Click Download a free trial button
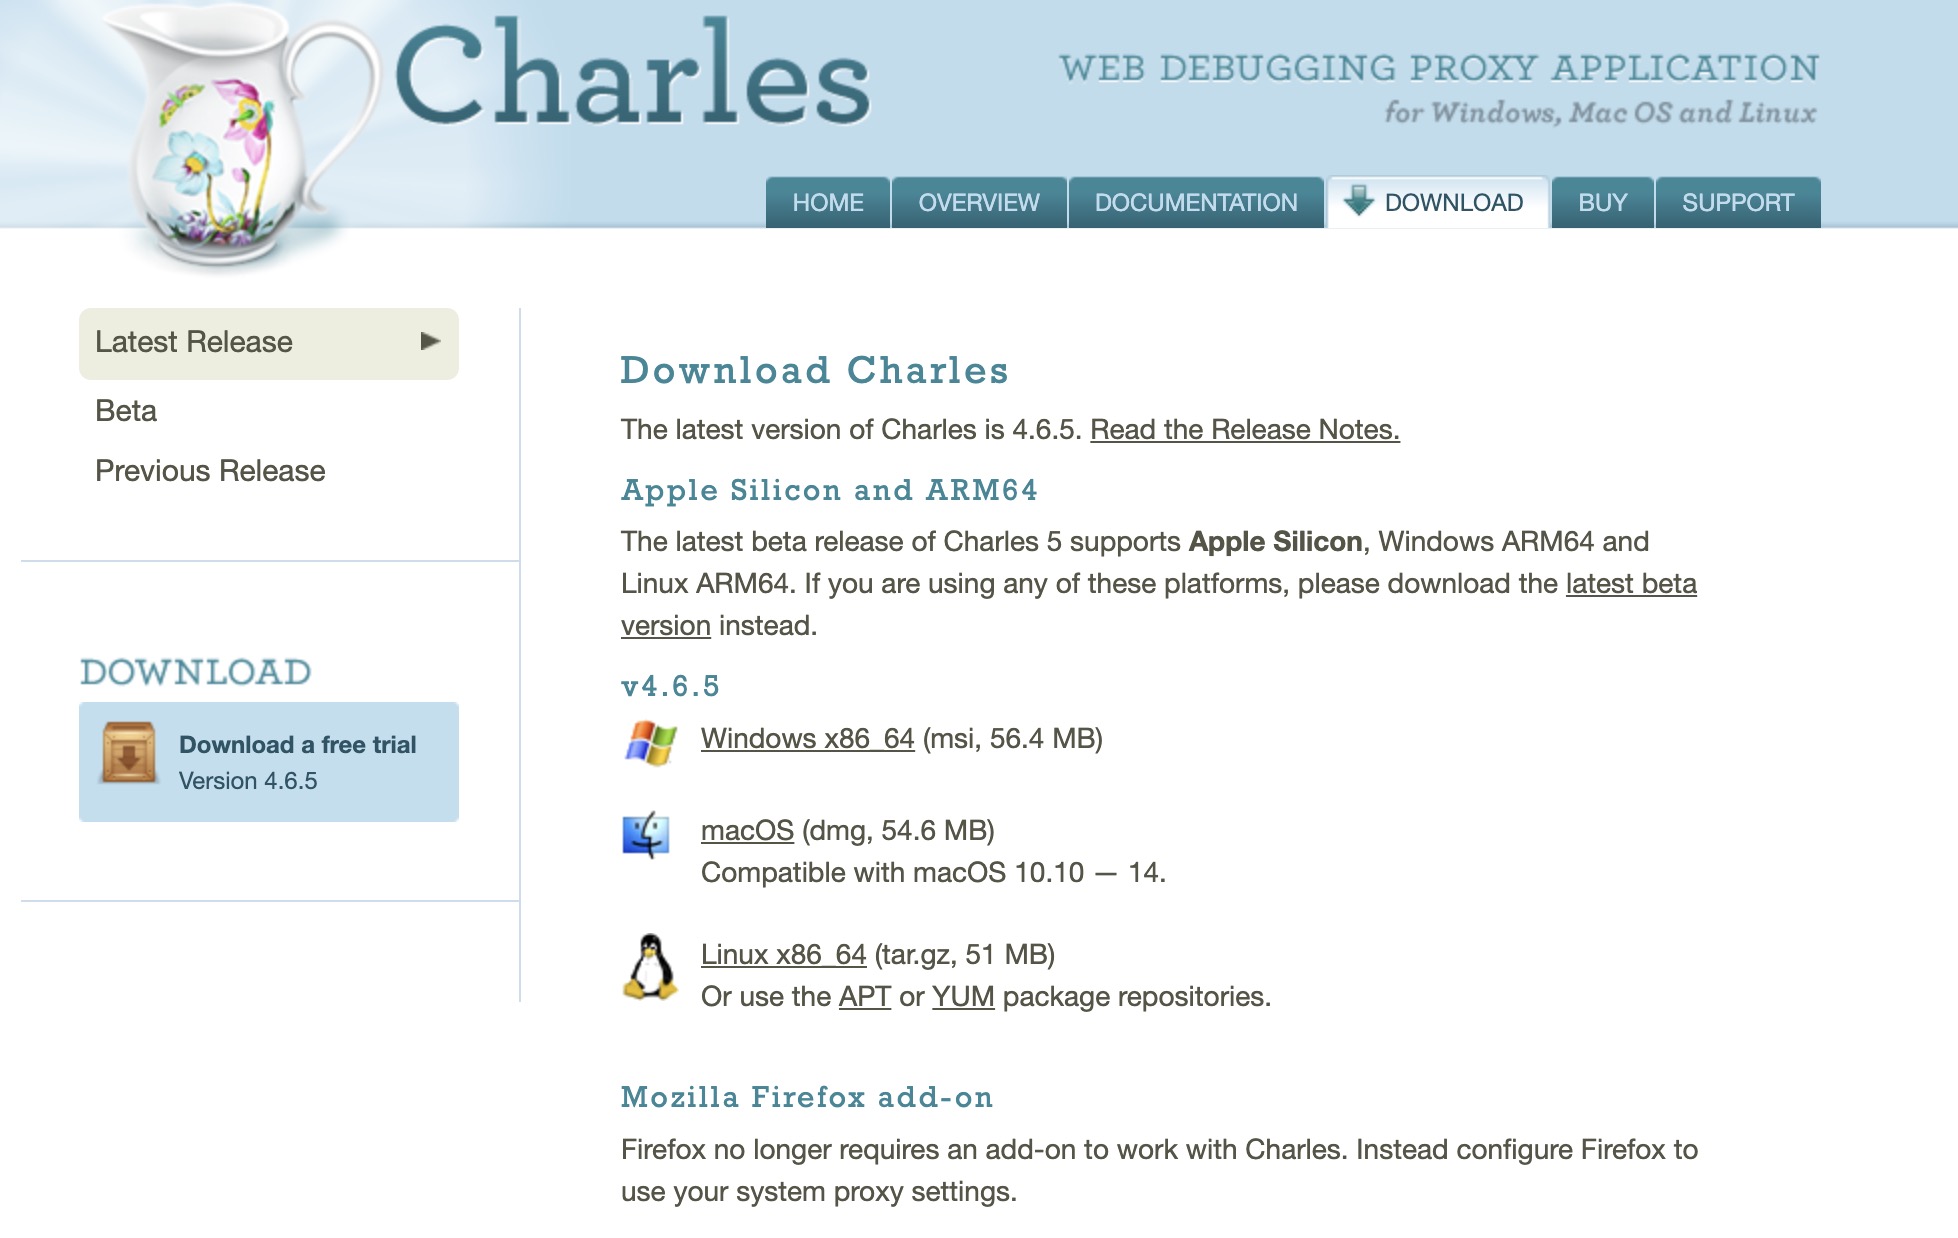This screenshot has height=1238, width=1958. [269, 762]
